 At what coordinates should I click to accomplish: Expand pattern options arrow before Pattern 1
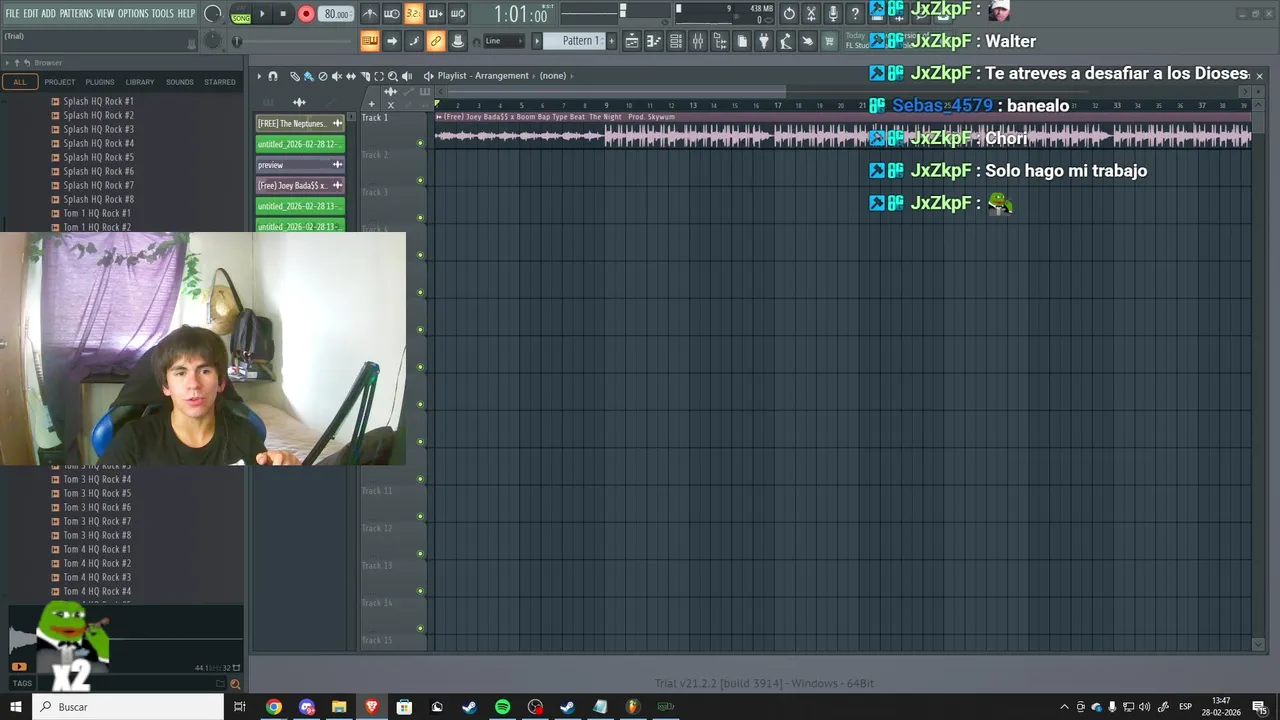[536, 41]
